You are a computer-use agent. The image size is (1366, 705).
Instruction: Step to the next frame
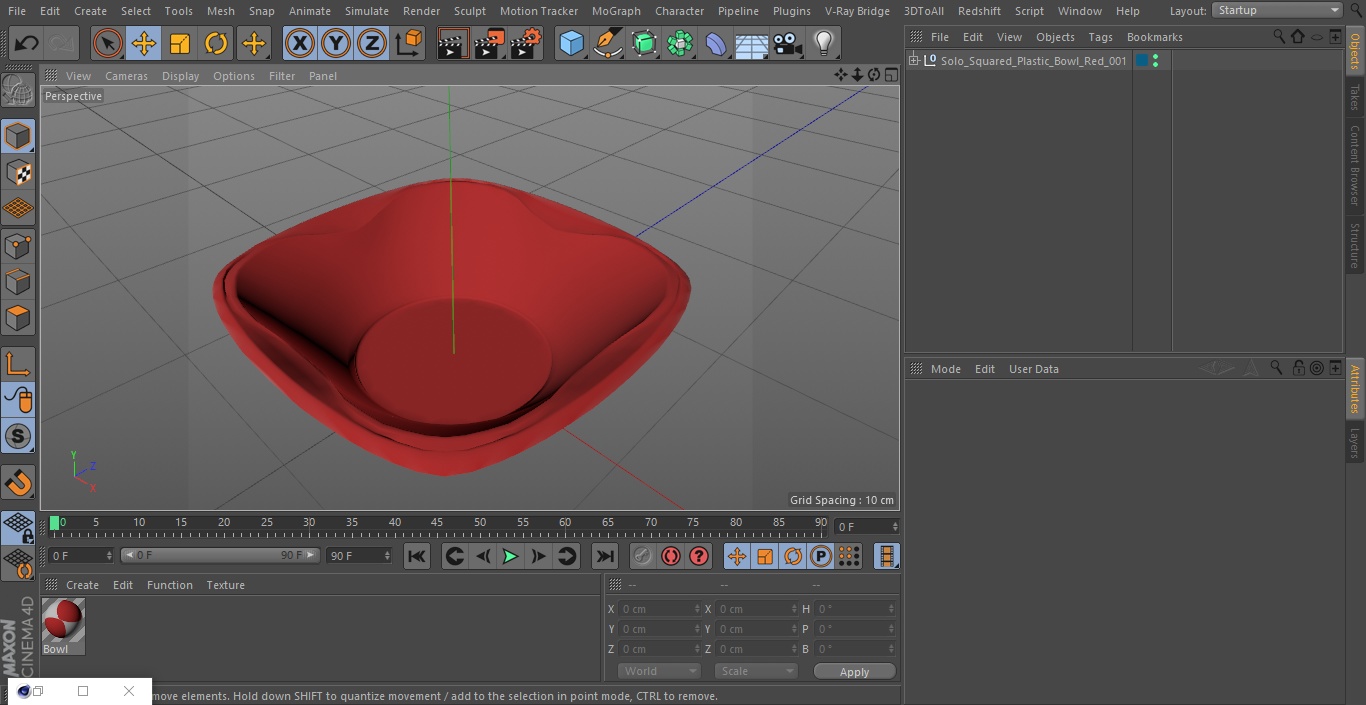pyautogui.click(x=538, y=556)
